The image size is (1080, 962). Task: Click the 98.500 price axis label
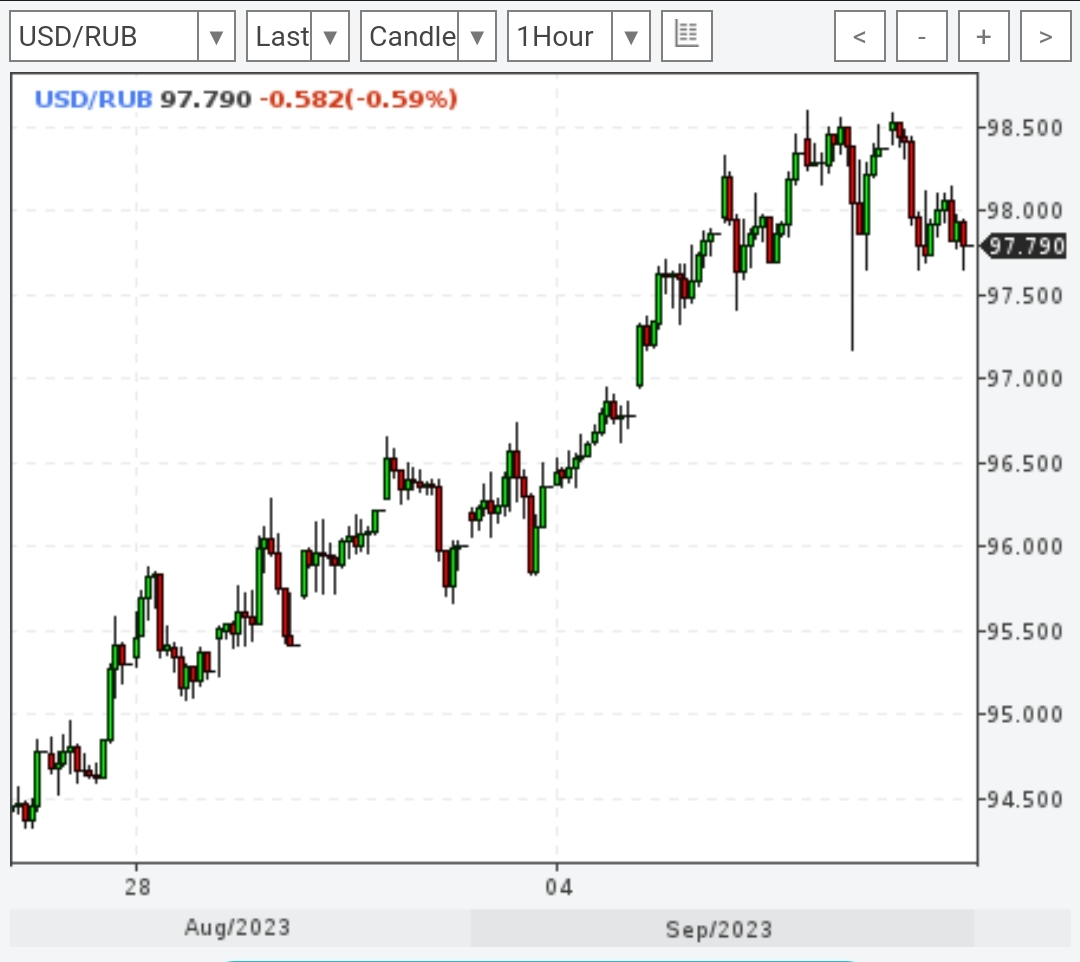click(1023, 127)
